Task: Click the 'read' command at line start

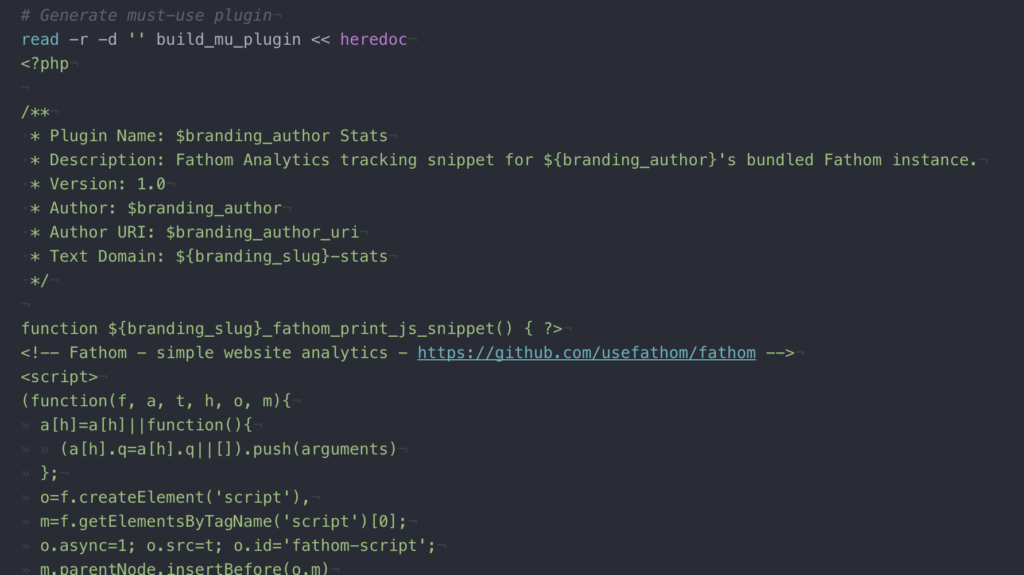Action: [40, 39]
